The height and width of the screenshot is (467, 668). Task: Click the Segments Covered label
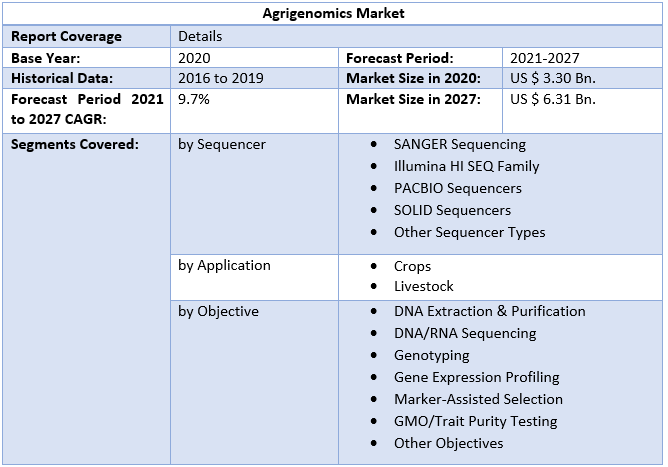click(x=75, y=144)
